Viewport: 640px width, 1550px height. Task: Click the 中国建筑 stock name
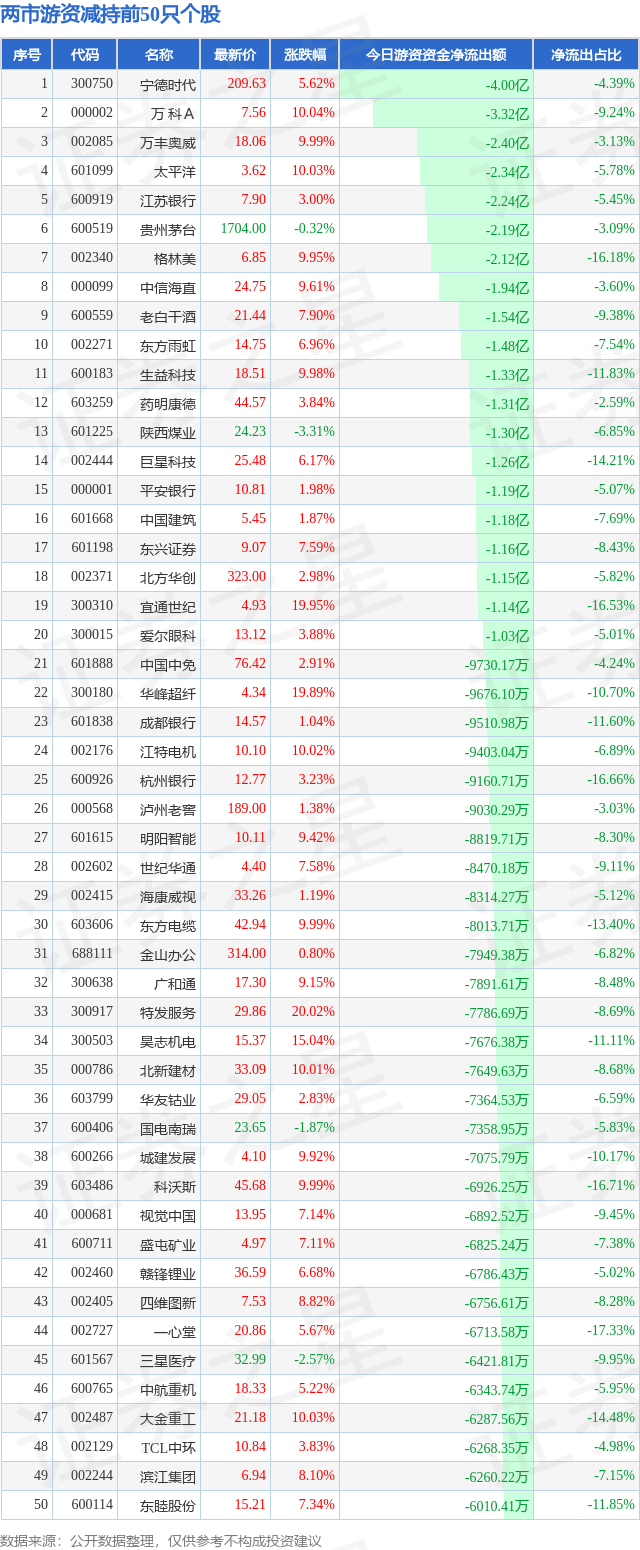169,520
